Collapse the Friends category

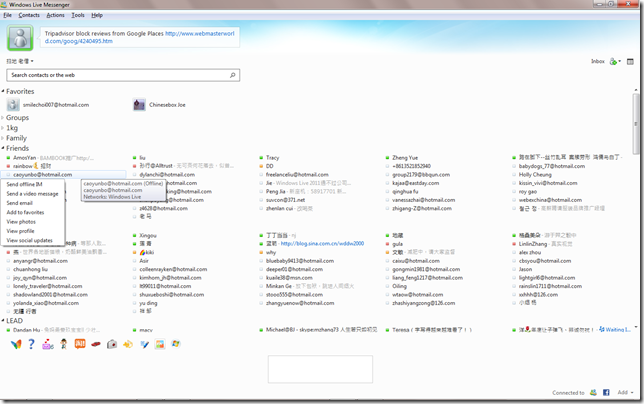[x=3, y=148]
